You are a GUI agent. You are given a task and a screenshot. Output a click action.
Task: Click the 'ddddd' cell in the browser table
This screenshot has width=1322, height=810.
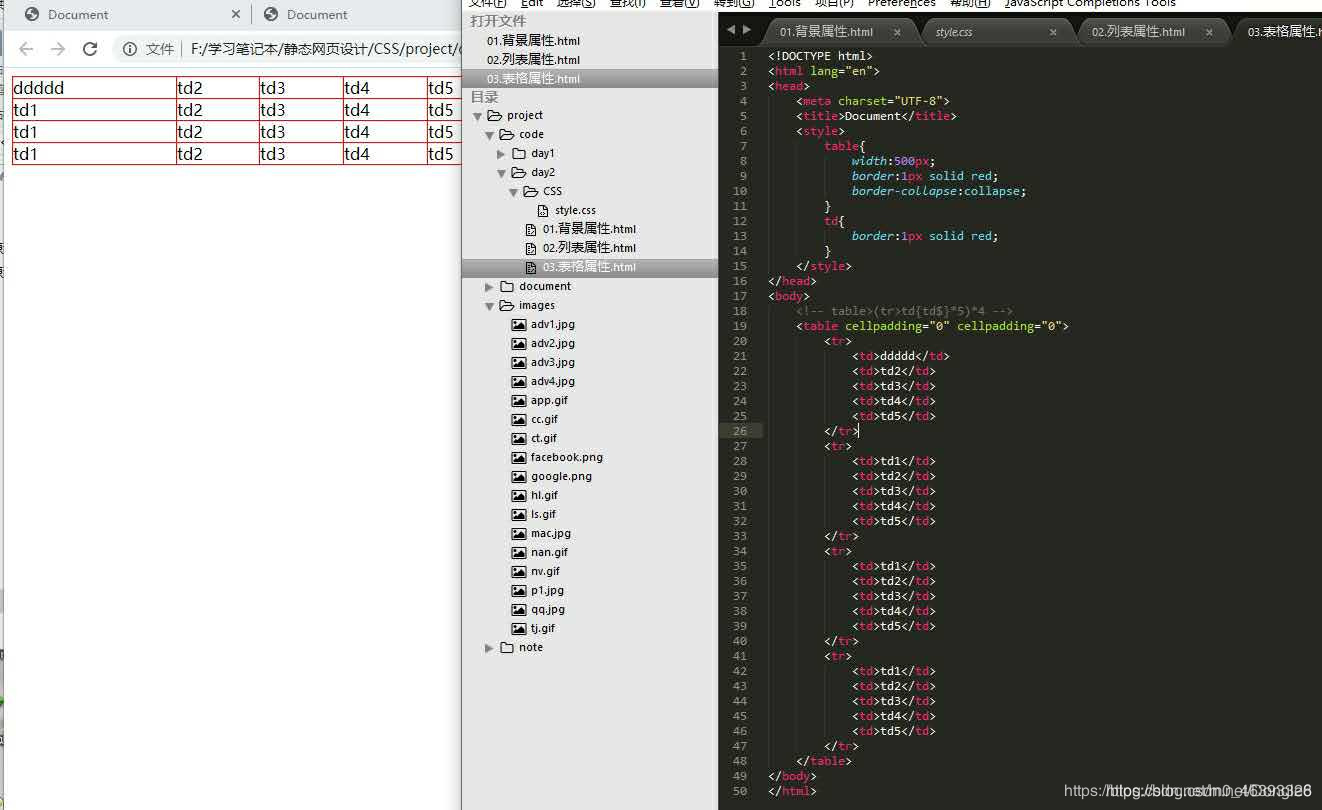pyautogui.click(x=94, y=88)
